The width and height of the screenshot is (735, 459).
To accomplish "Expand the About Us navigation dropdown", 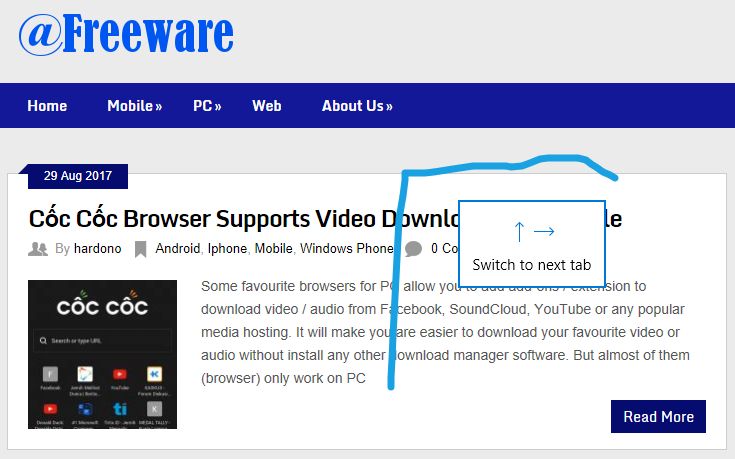I will click(x=357, y=106).
